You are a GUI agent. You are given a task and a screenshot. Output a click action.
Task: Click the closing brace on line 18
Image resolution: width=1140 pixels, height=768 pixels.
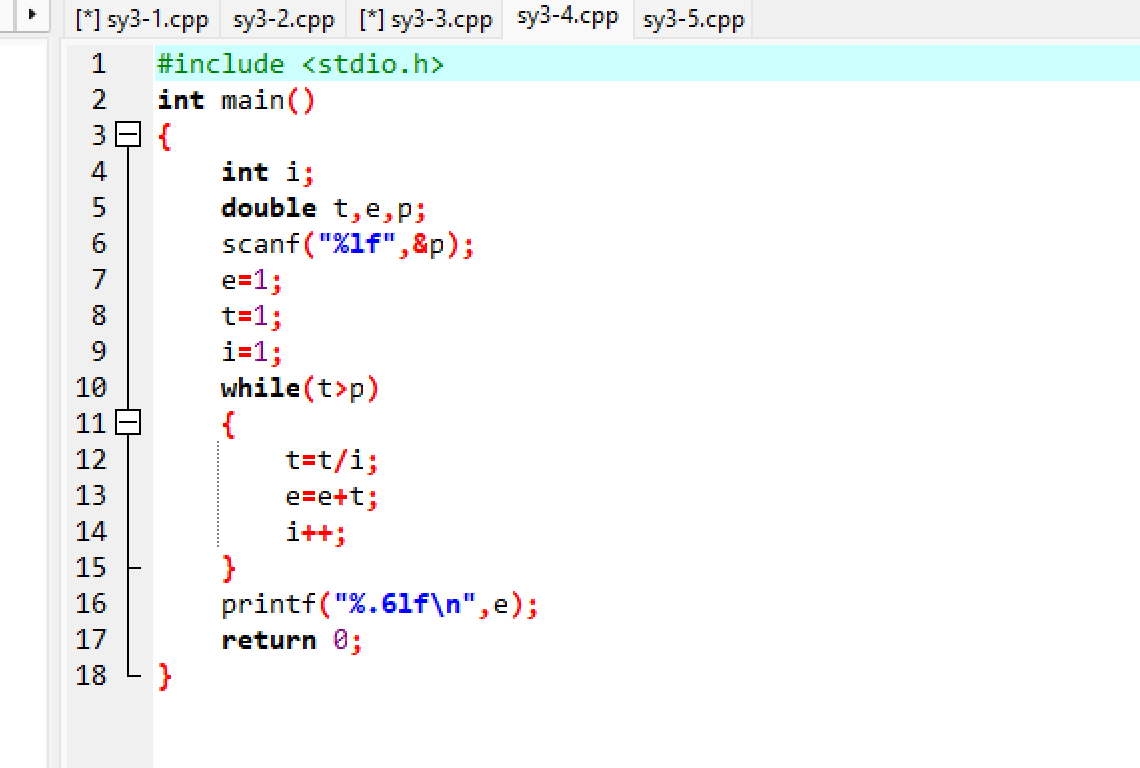tap(165, 676)
